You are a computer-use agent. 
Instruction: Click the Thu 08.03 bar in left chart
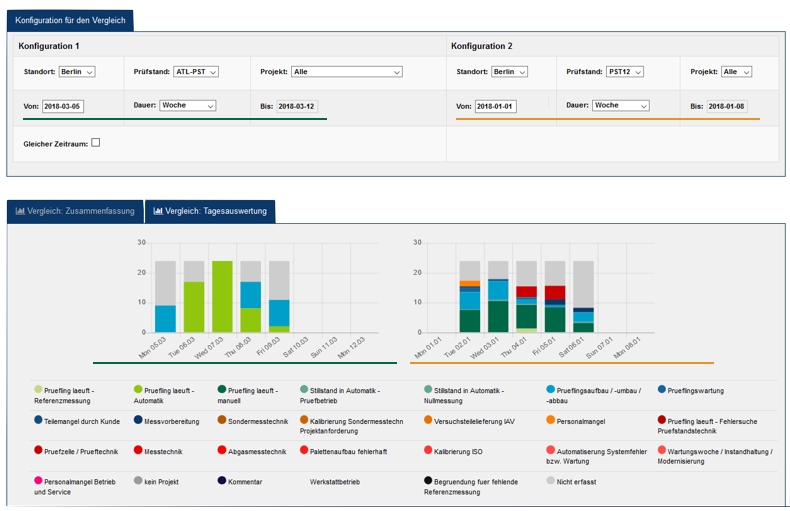click(x=250, y=296)
